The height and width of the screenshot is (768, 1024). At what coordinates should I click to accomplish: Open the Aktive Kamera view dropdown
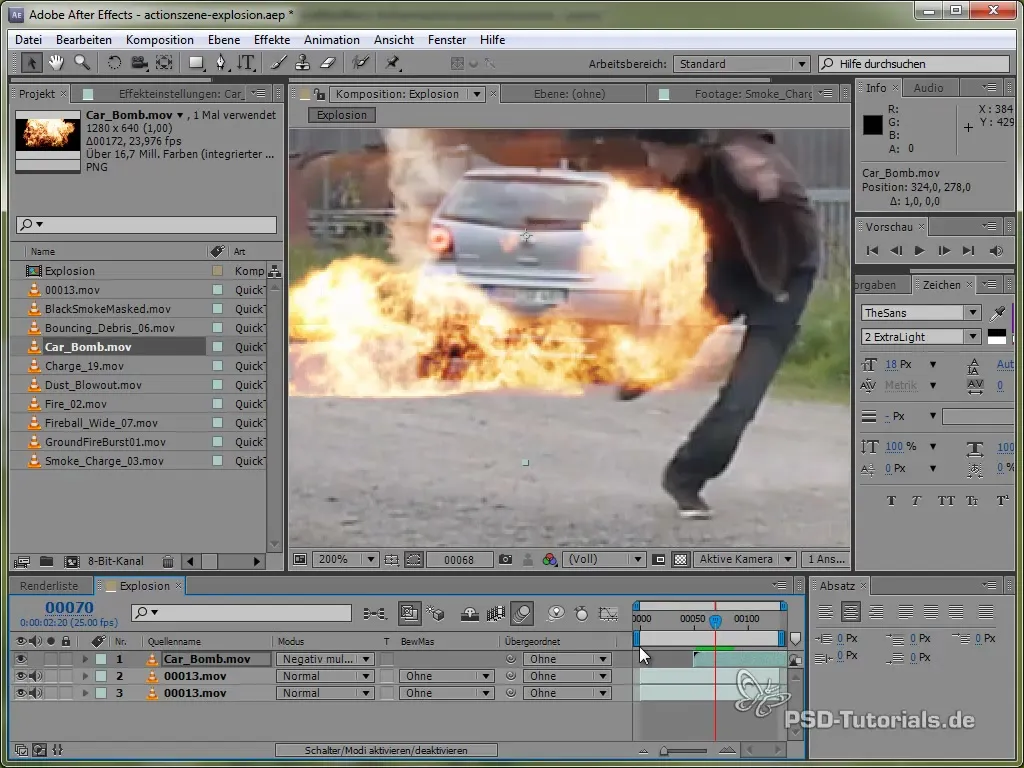click(x=744, y=560)
